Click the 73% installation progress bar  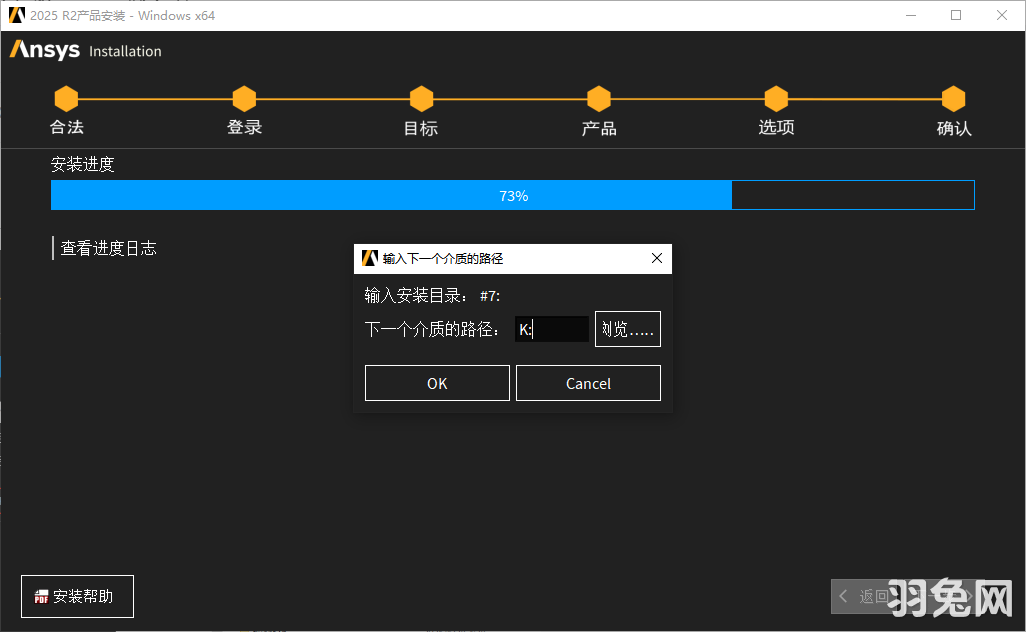(513, 195)
